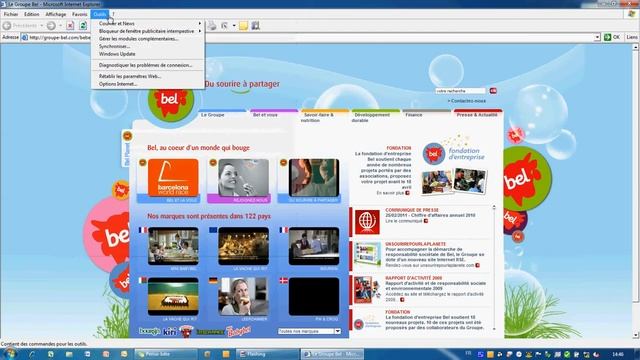640x360 pixels.
Task: Click the Barcelona World Race thumbnail
Action: pos(173,178)
